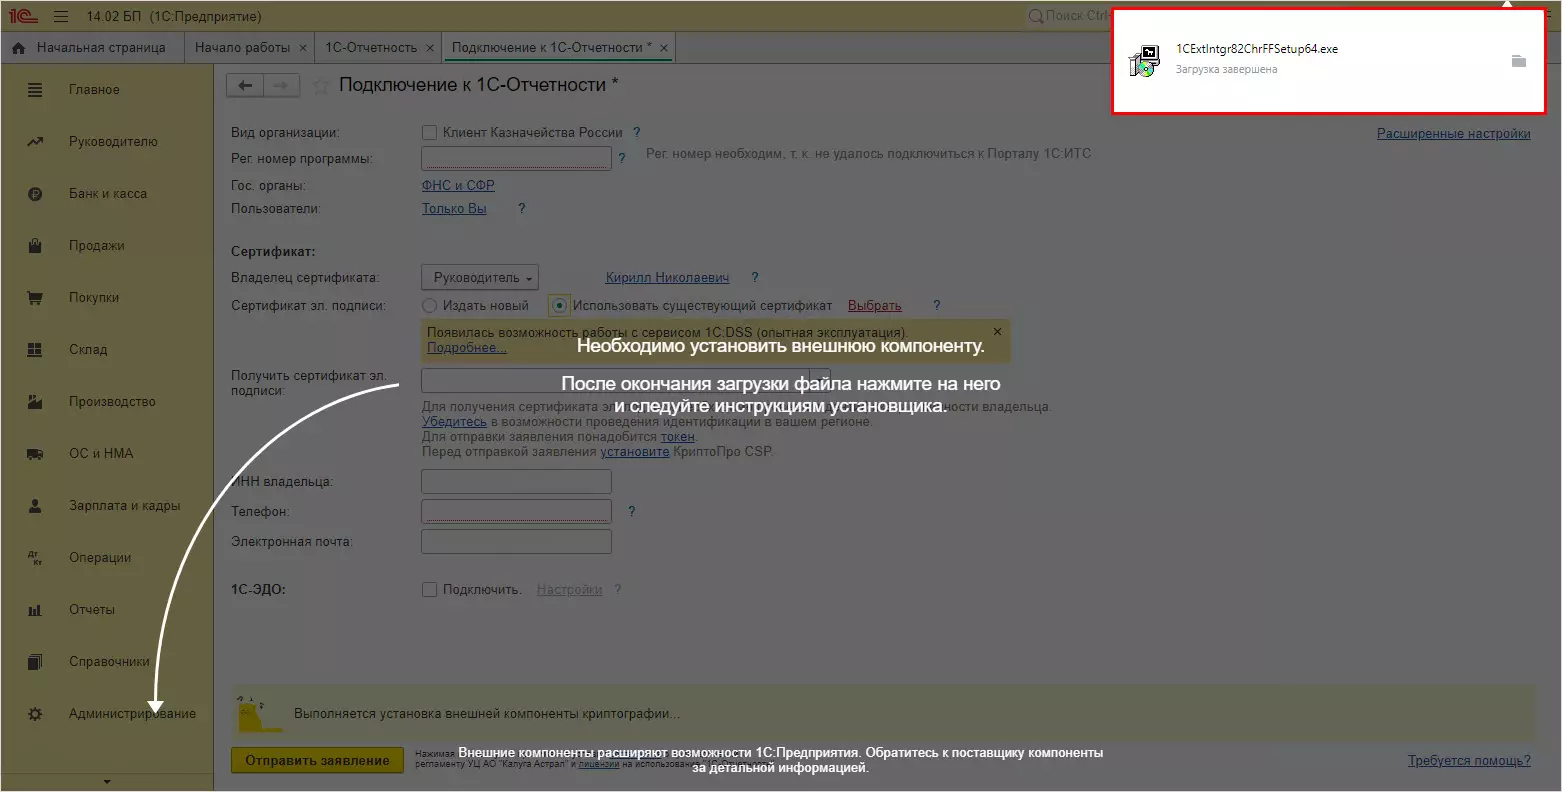Viewport: 1562px width, 792px height.
Task: Enable Клиент Казначейства России checkbox
Action: (430, 132)
